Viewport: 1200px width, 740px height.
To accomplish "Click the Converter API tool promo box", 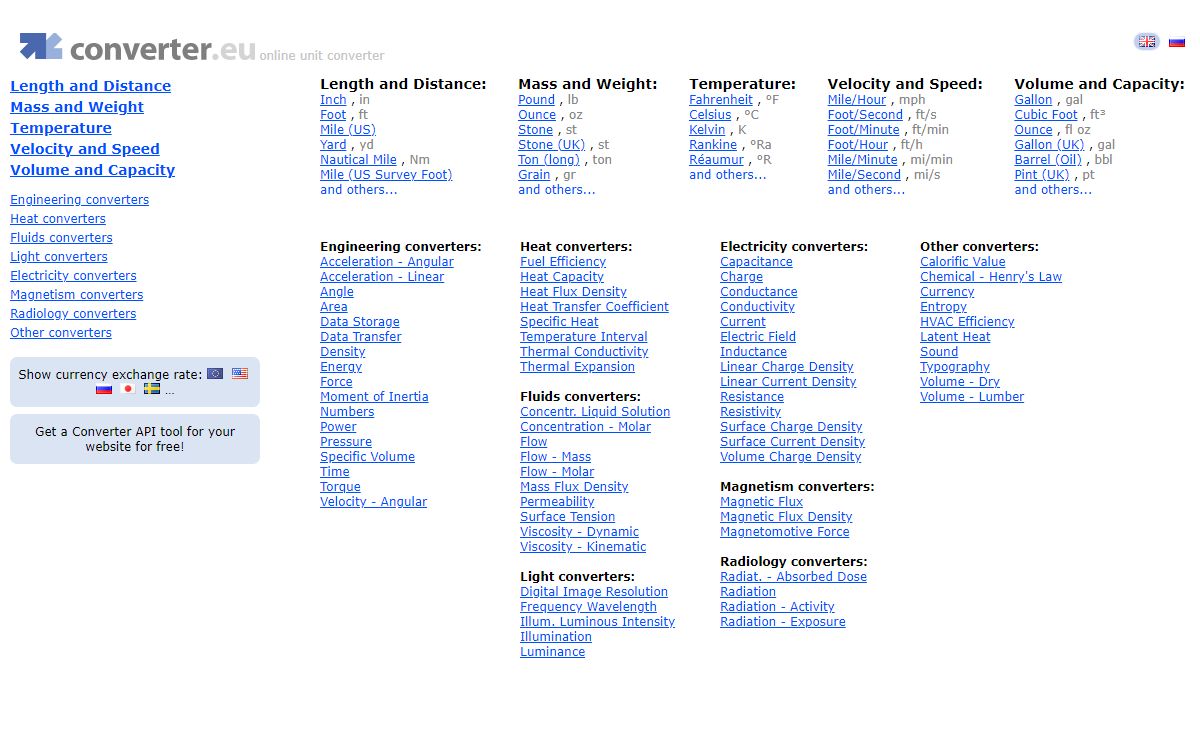I will coord(135,439).
